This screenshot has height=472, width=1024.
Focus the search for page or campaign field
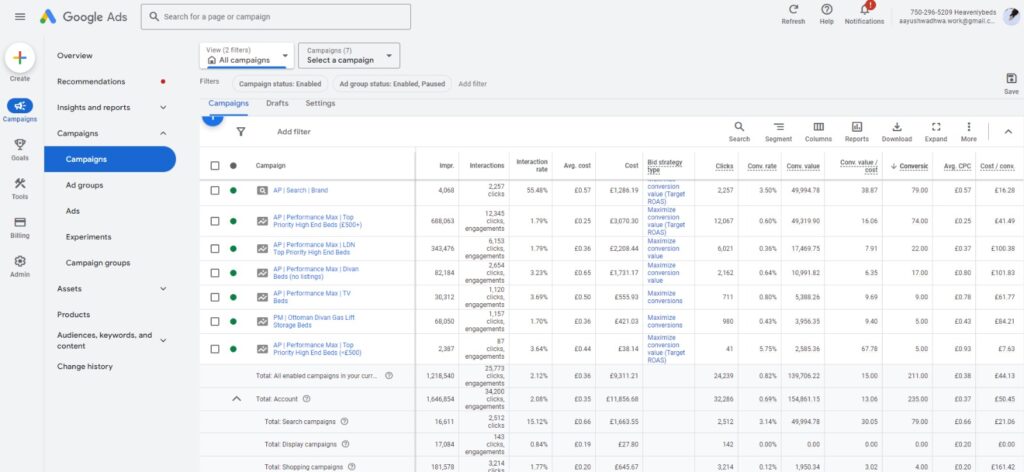coord(275,17)
